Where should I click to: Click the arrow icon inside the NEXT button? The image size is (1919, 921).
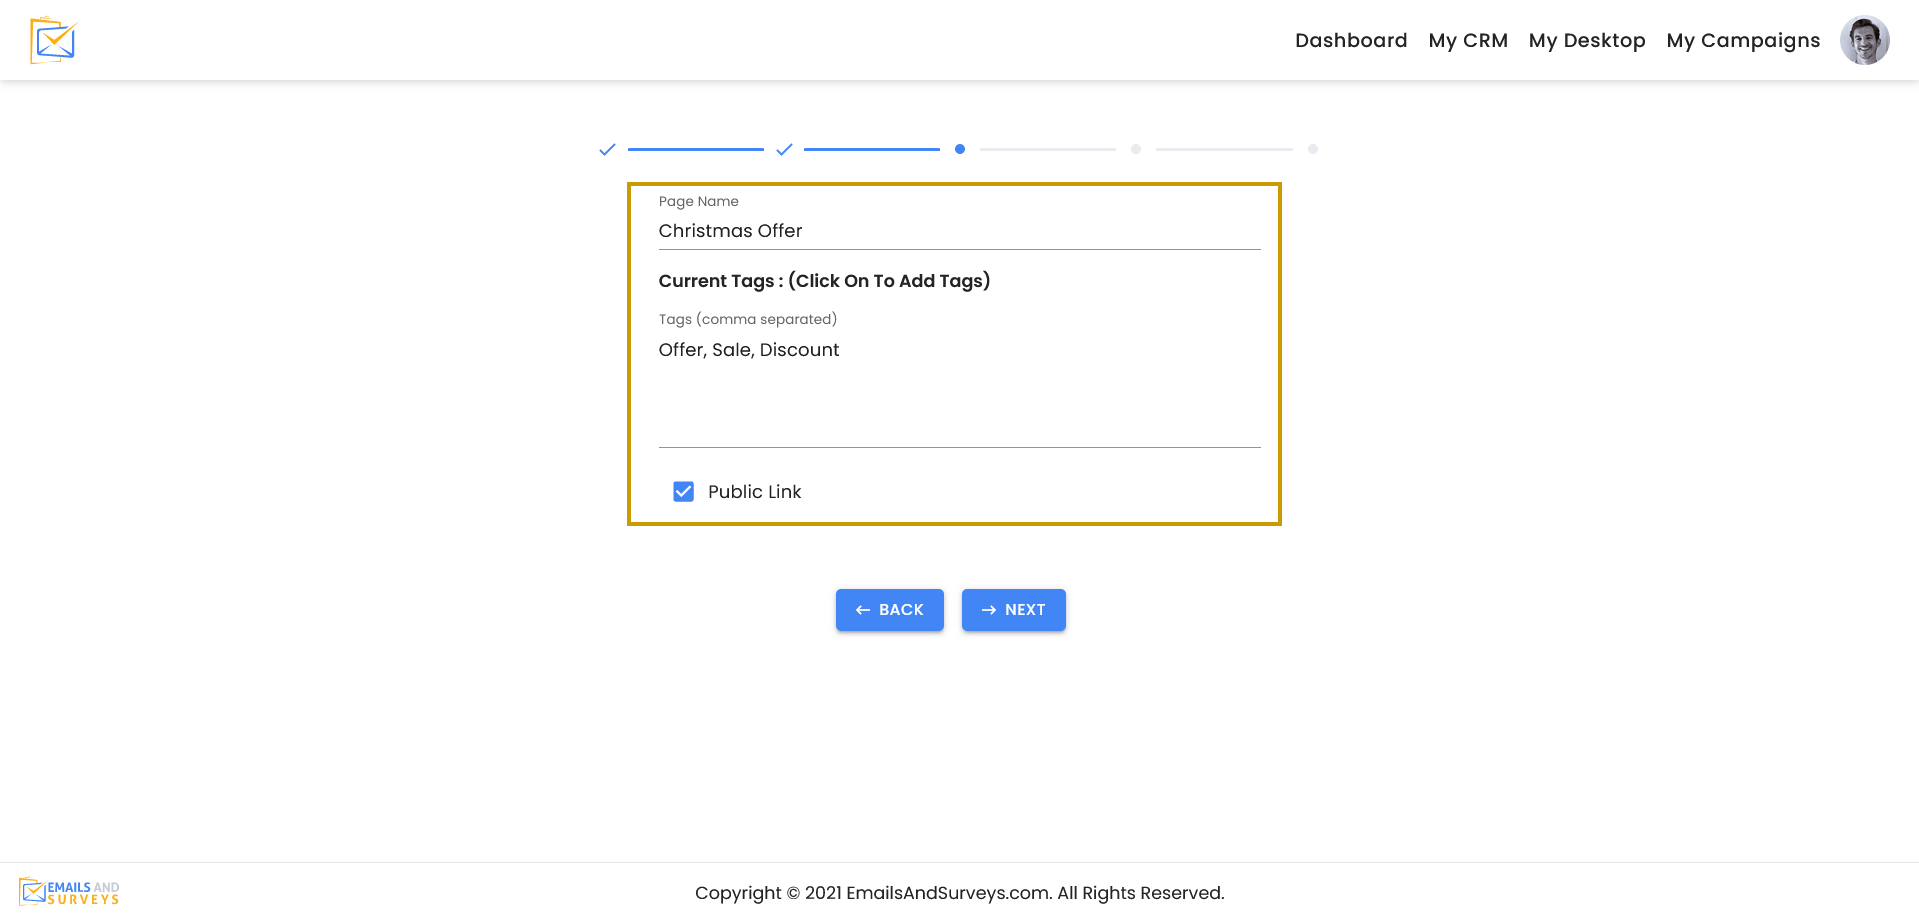pyautogui.click(x=988, y=609)
